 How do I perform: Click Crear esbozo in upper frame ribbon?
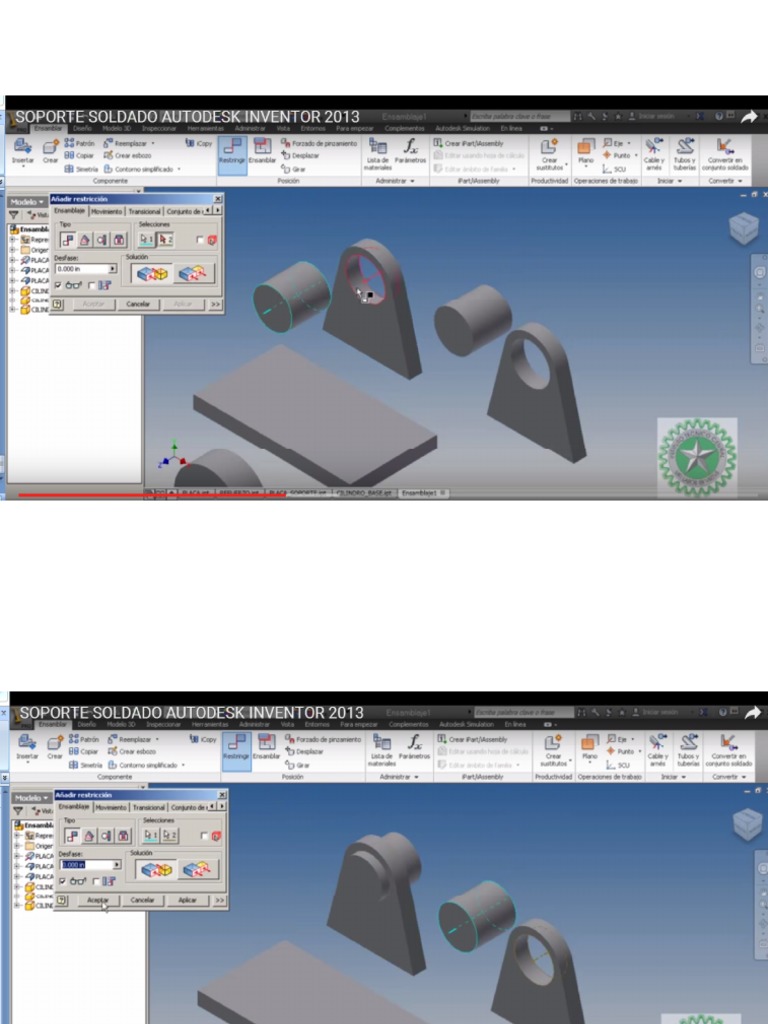click(127, 155)
